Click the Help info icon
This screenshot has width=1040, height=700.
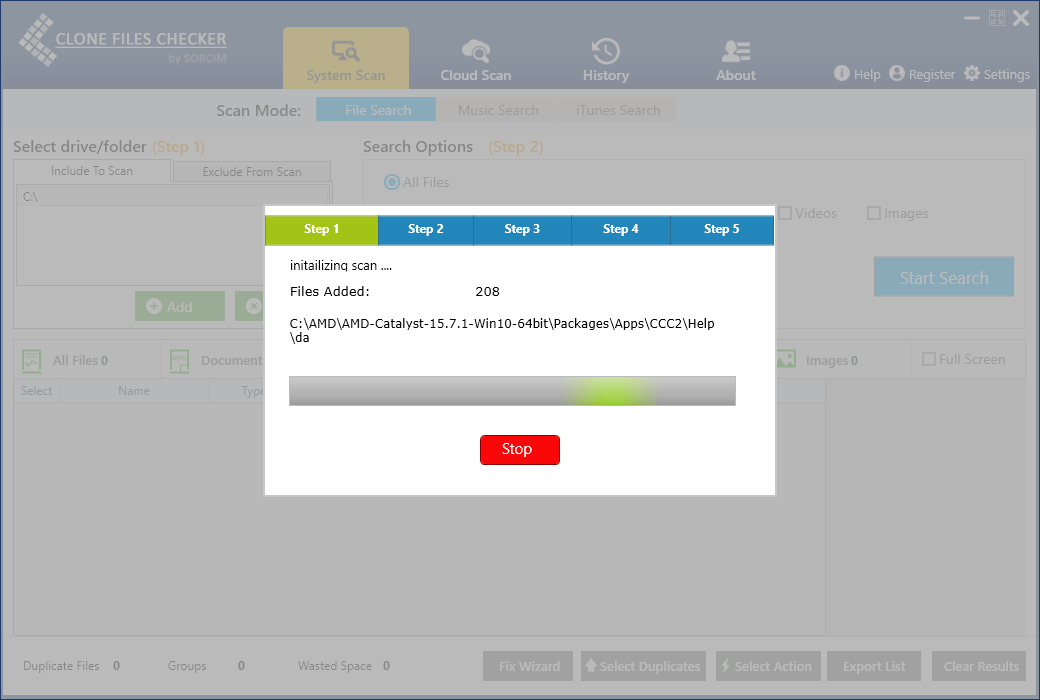click(x=841, y=73)
